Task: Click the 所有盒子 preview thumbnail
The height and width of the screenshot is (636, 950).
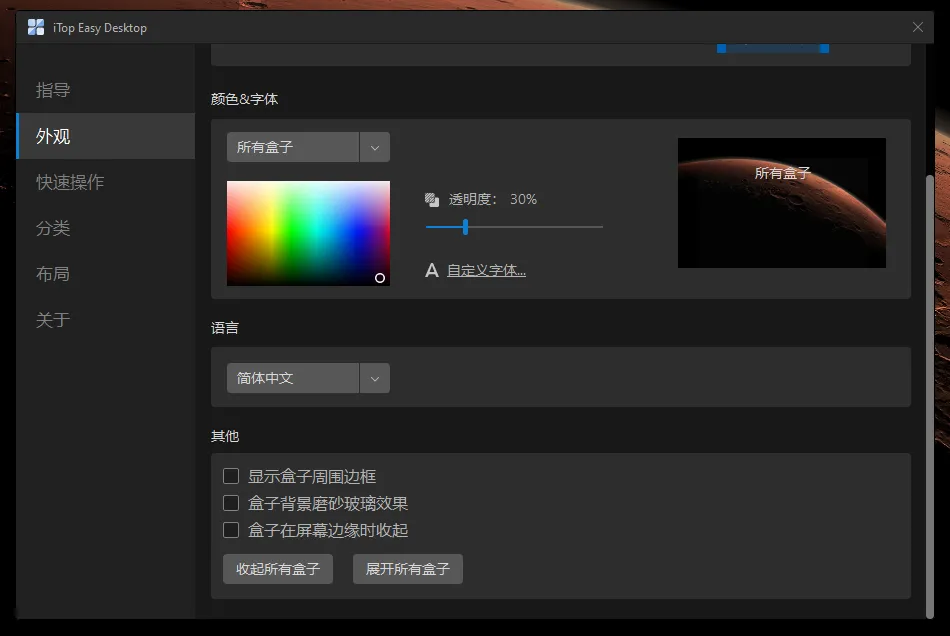Action: pyautogui.click(x=782, y=203)
